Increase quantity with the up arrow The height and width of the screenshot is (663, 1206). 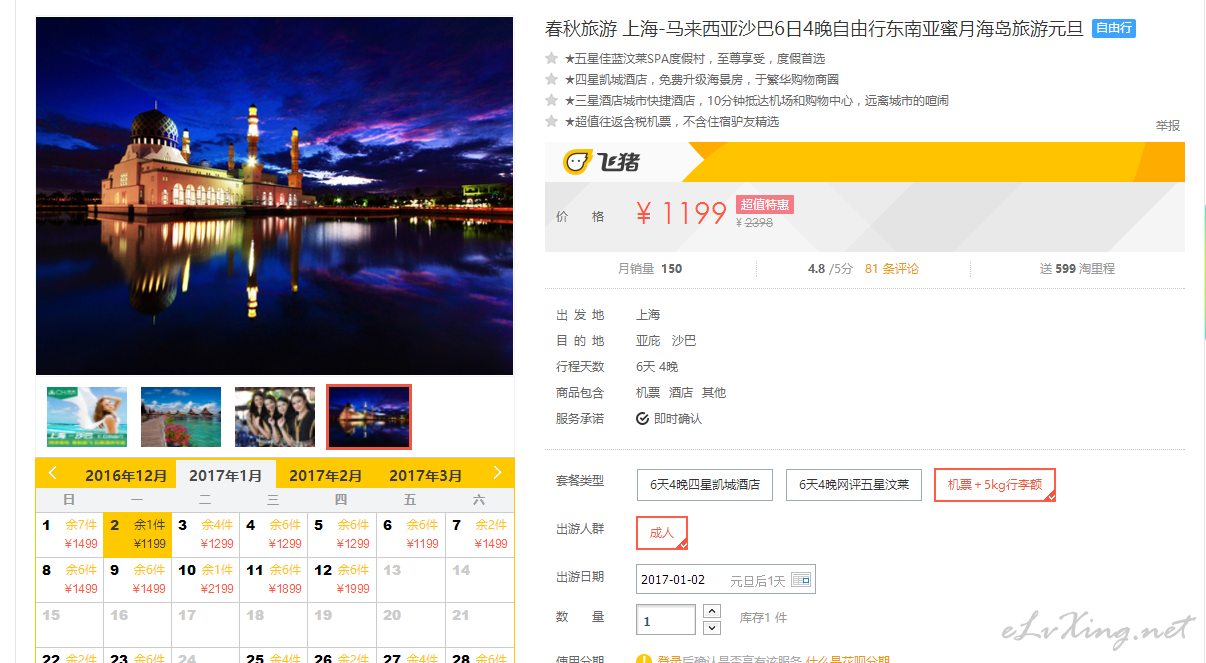(x=712, y=611)
